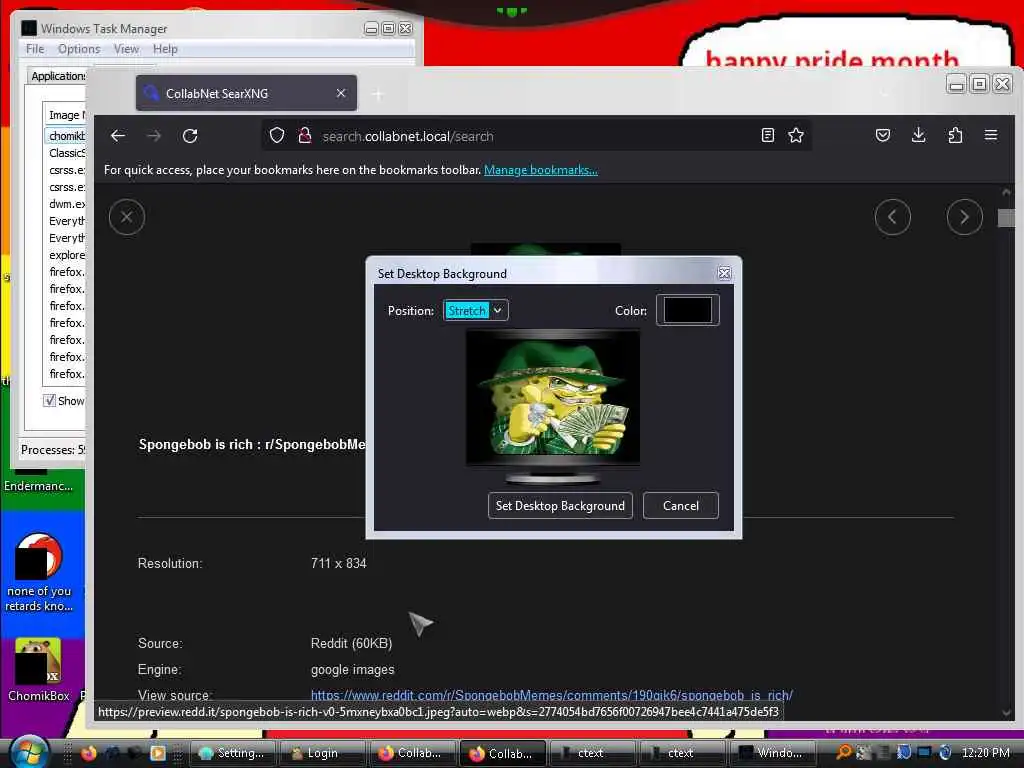The width and height of the screenshot is (1024, 768).
Task: Open Firefox hamburger application menu
Action: click(991, 135)
